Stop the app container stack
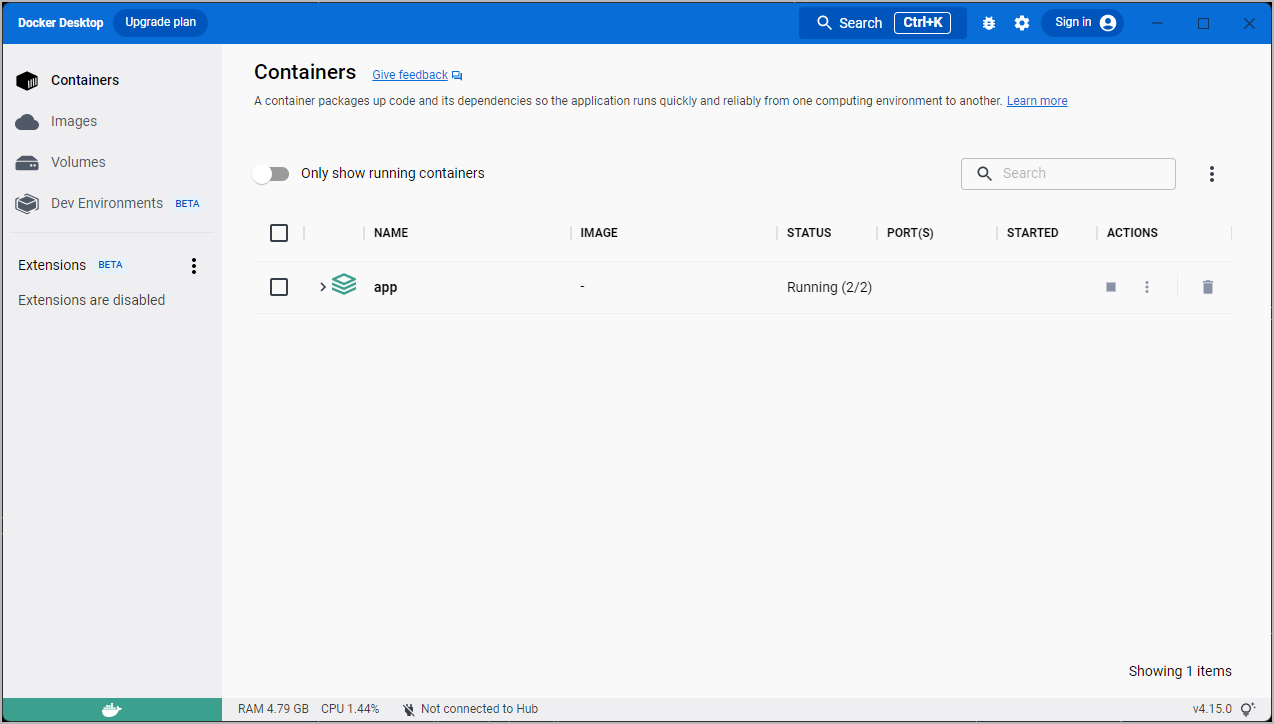This screenshot has width=1274, height=724. tap(1111, 287)
